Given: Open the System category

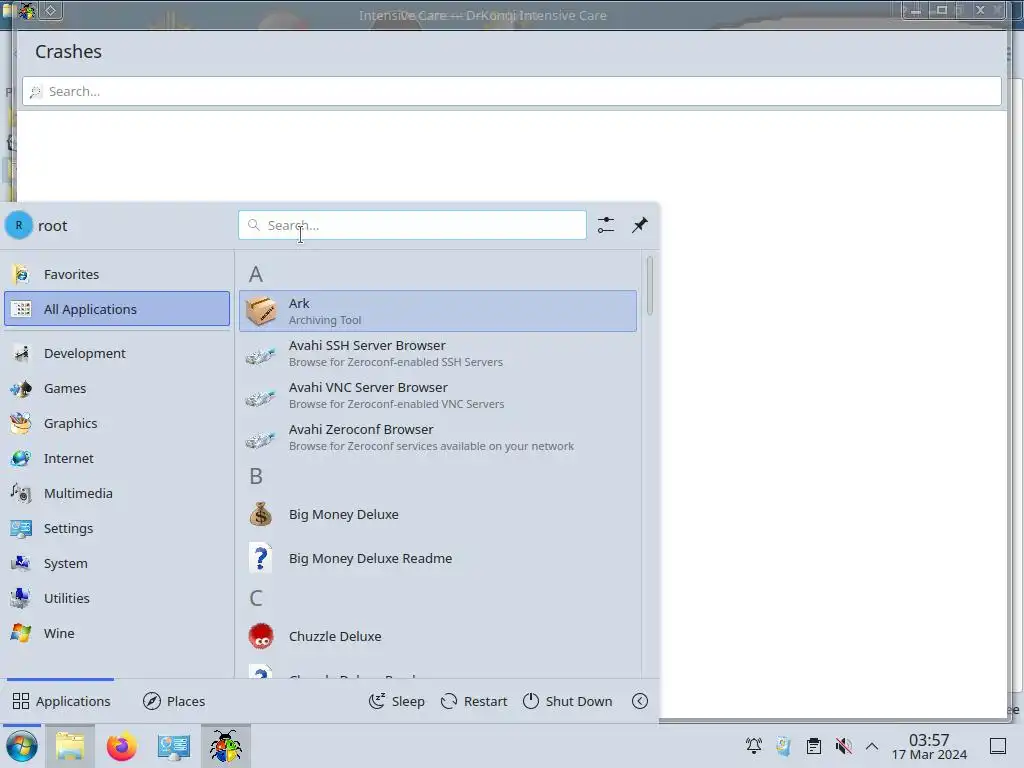Looking at the screenshot, I should (117, 564).
